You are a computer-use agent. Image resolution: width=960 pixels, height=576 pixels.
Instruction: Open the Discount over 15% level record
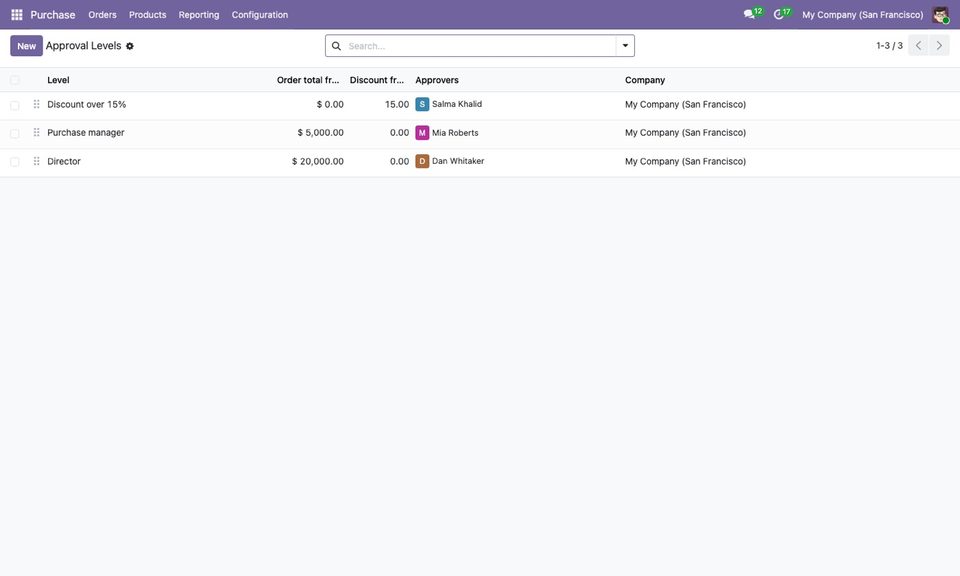click(86, 105)
